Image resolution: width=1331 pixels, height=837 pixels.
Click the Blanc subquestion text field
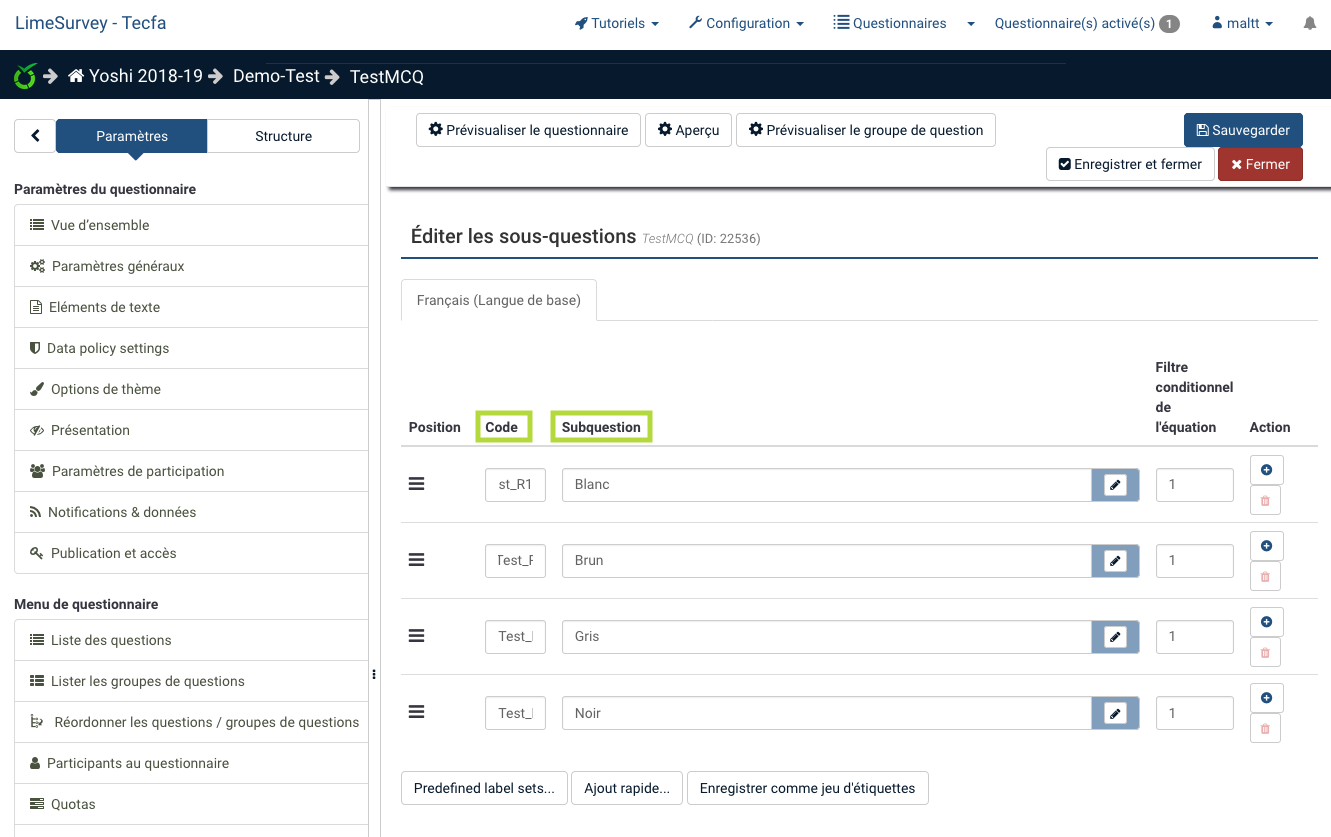826,485
